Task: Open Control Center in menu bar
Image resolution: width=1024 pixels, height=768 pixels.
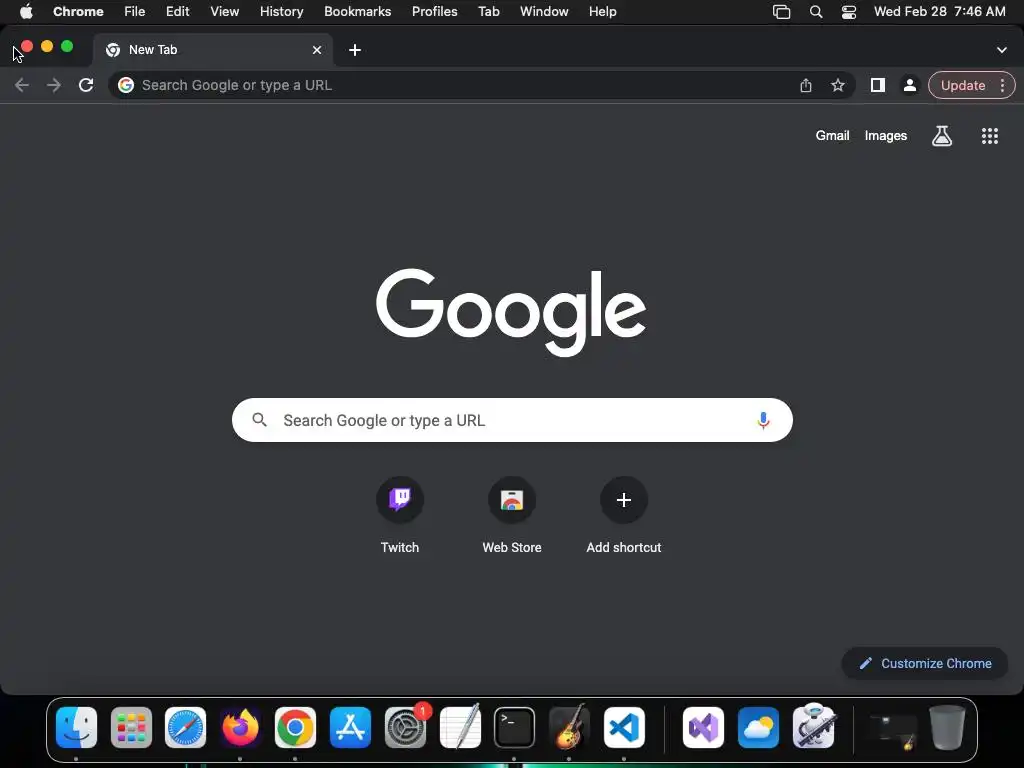Action: (848, 12)
